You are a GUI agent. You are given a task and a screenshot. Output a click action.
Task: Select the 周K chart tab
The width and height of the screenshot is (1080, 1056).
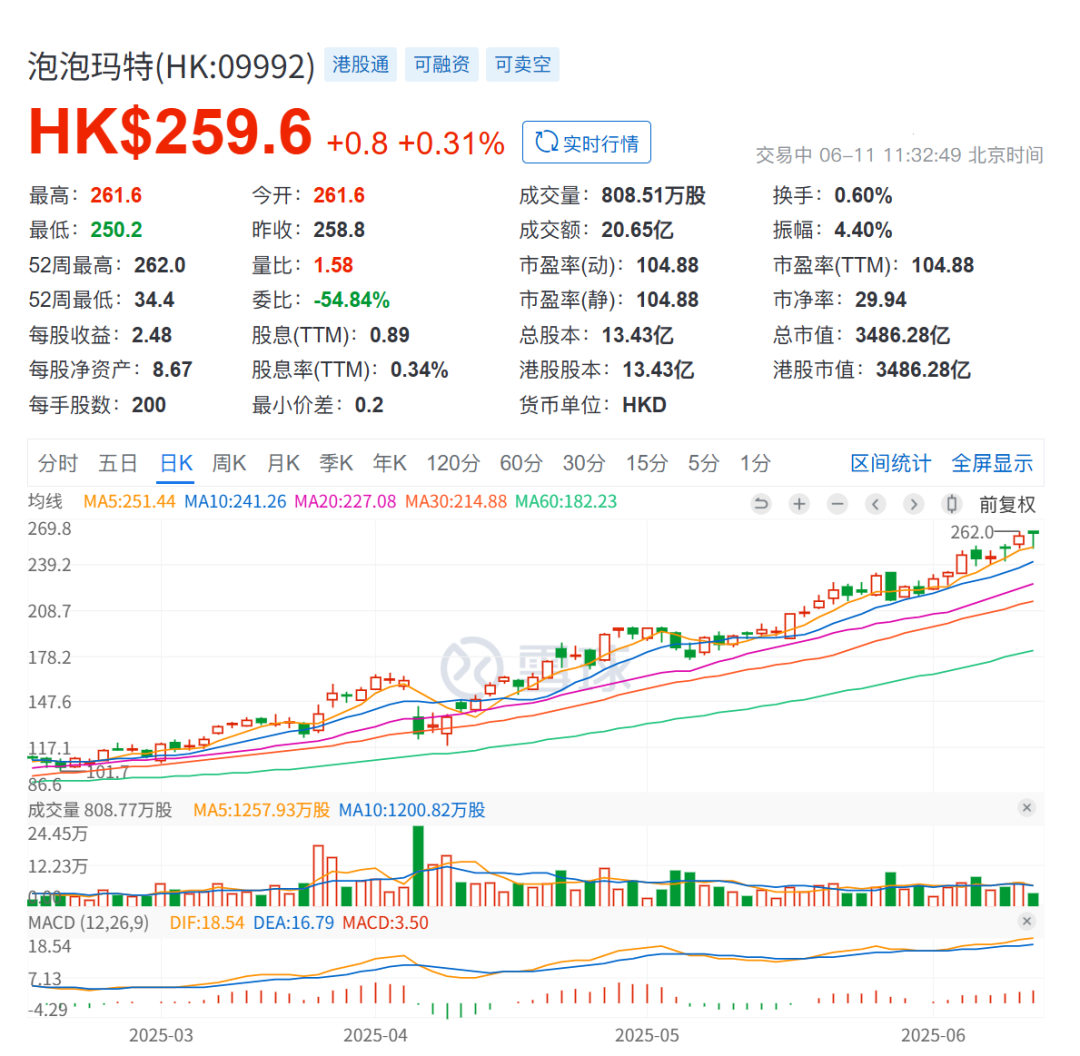click(229, 463)
